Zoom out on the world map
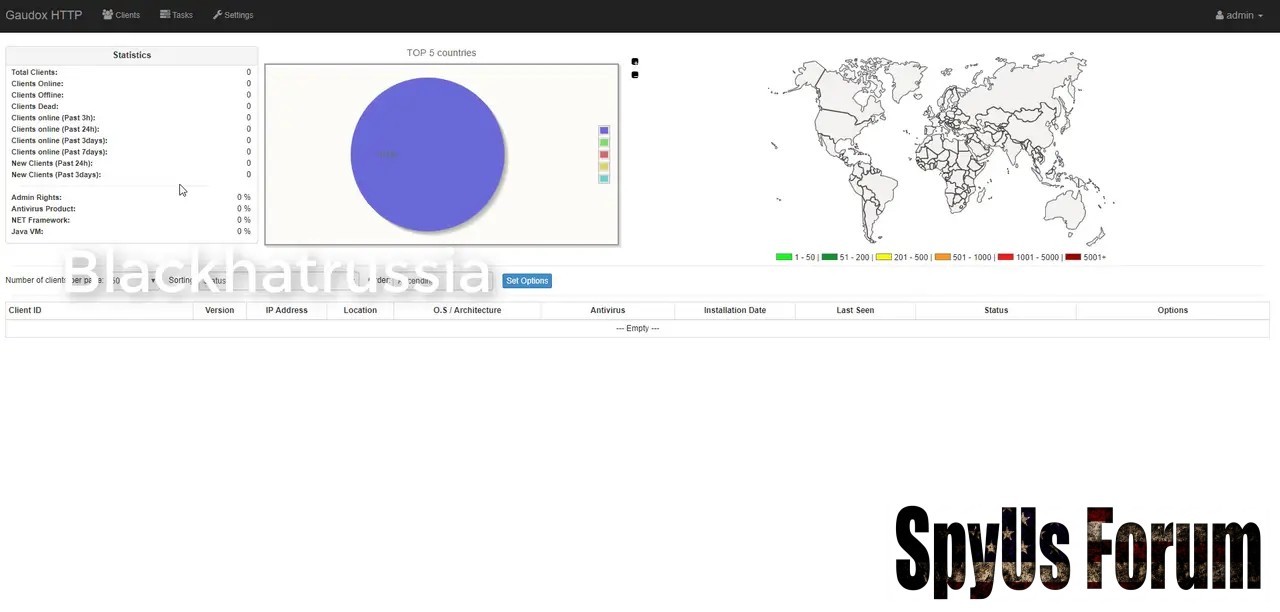 coord(634,75)
